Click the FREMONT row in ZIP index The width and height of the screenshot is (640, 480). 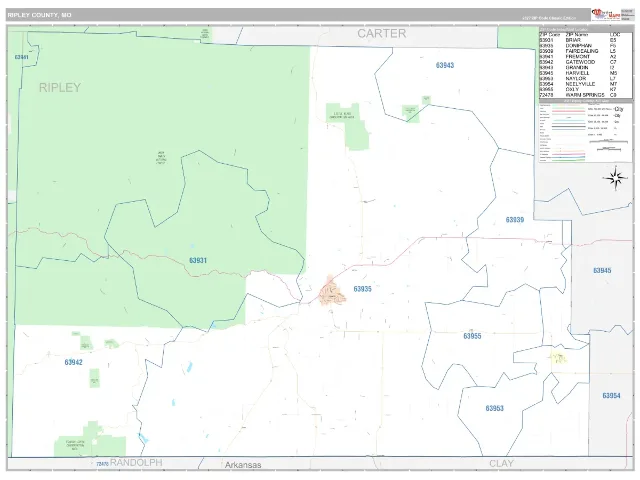point(579,57)
